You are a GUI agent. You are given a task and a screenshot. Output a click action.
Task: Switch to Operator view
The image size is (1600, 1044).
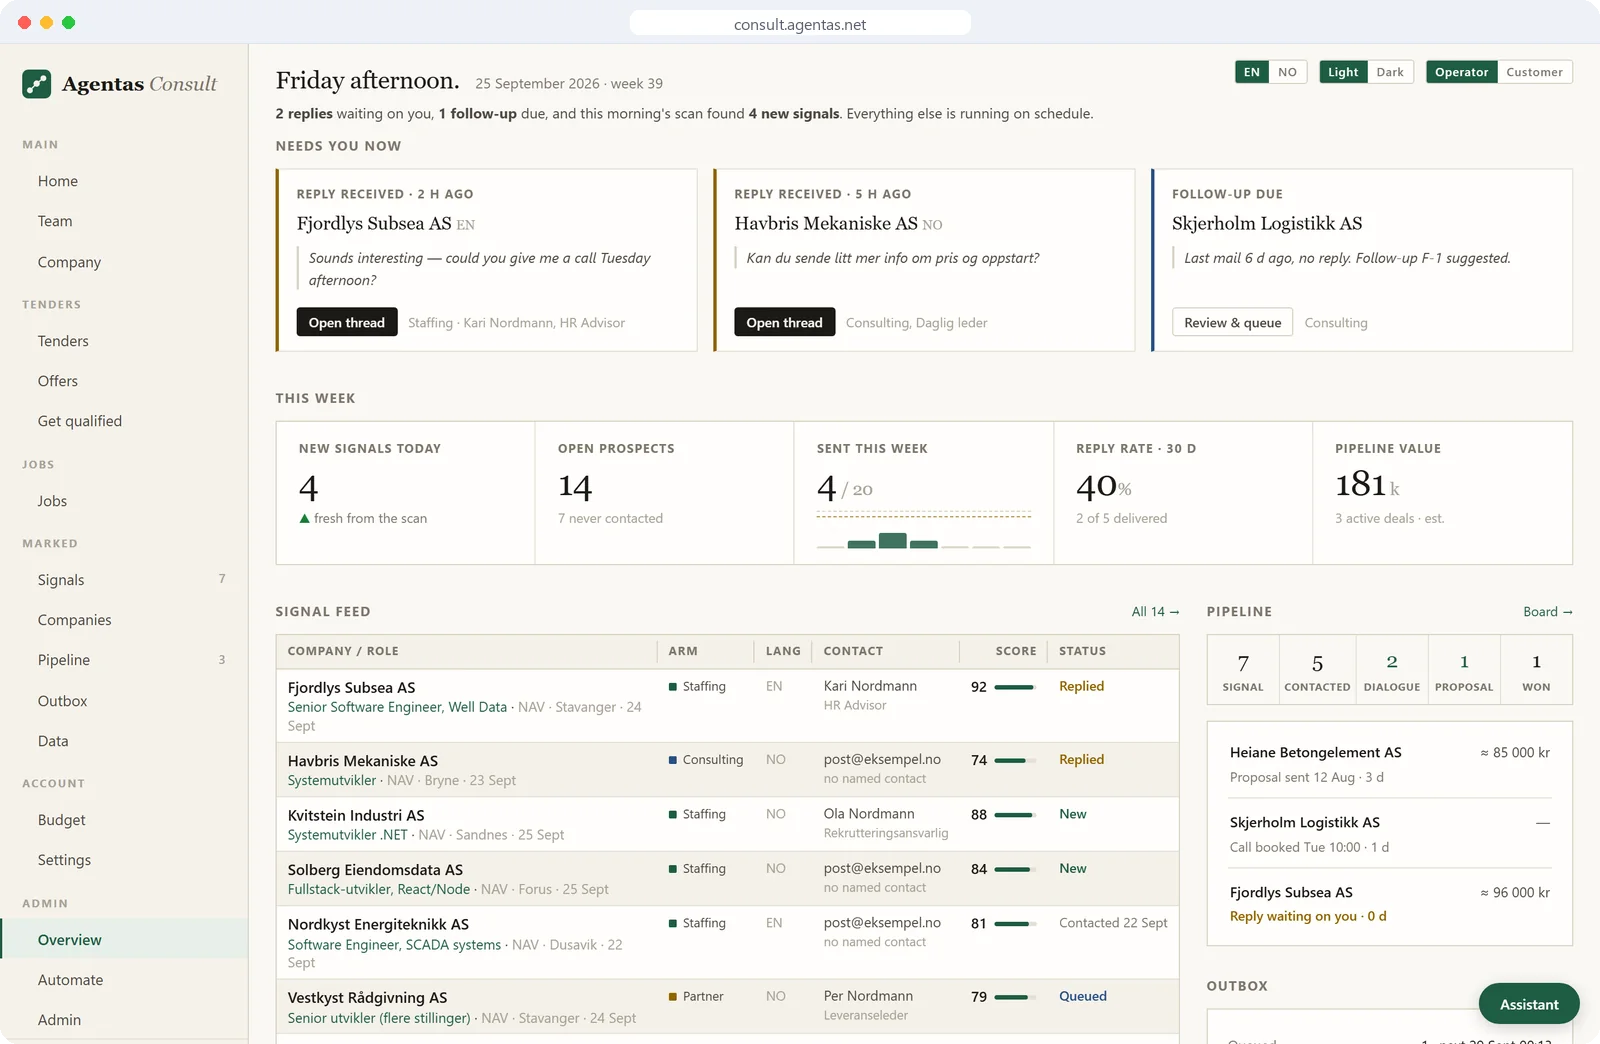click(x=1462, y=72)
